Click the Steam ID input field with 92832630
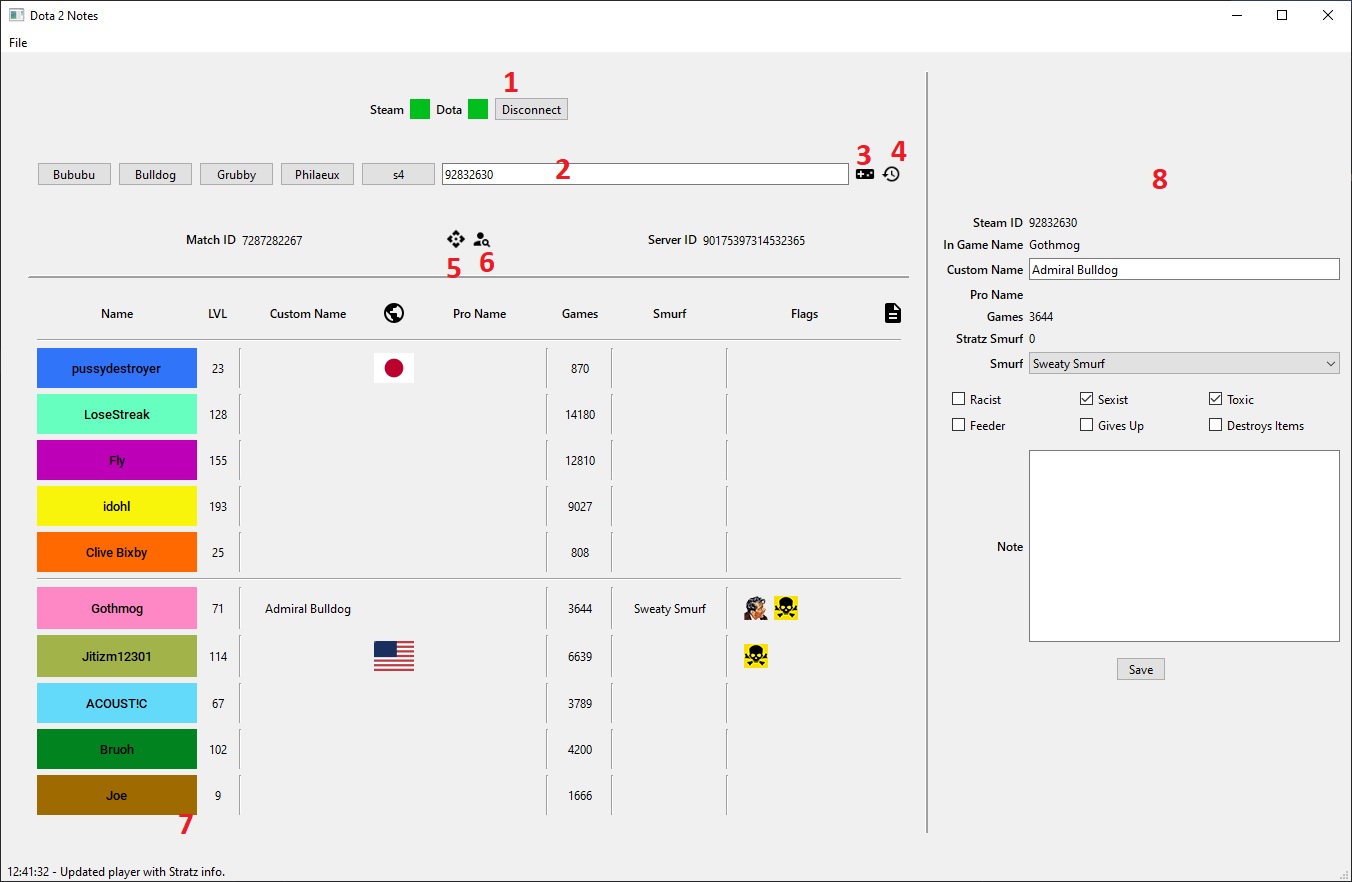Viewport: 1352px width, 882px height. pyautogui.click(x=645, y=174)
